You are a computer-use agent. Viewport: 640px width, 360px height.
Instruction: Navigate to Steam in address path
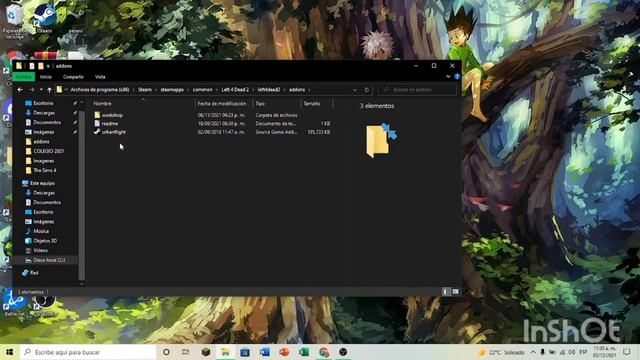coord(144,90)
